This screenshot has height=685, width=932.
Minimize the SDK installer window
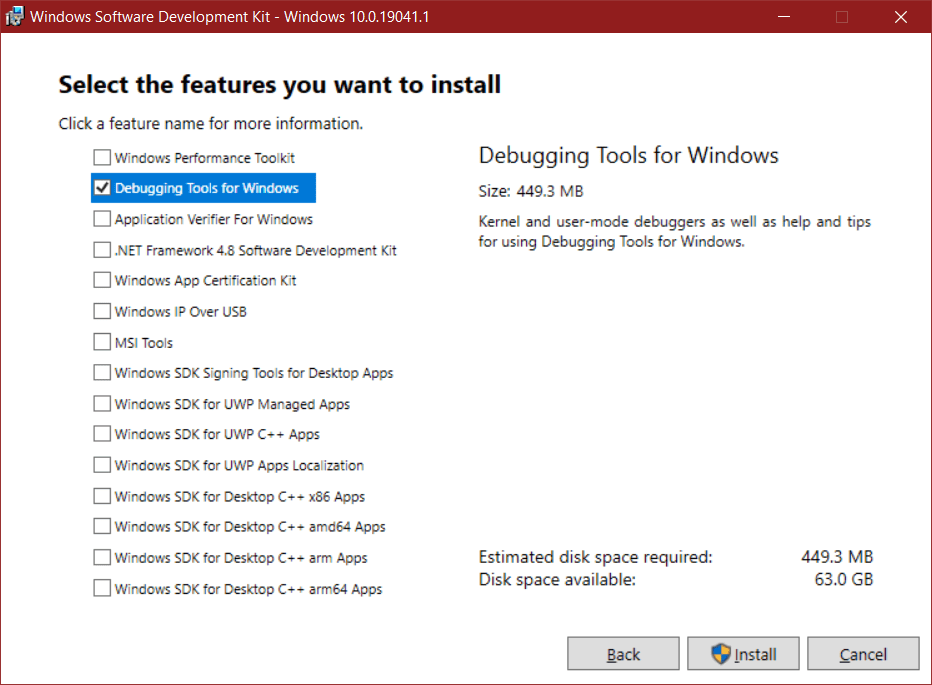point(784,16)
